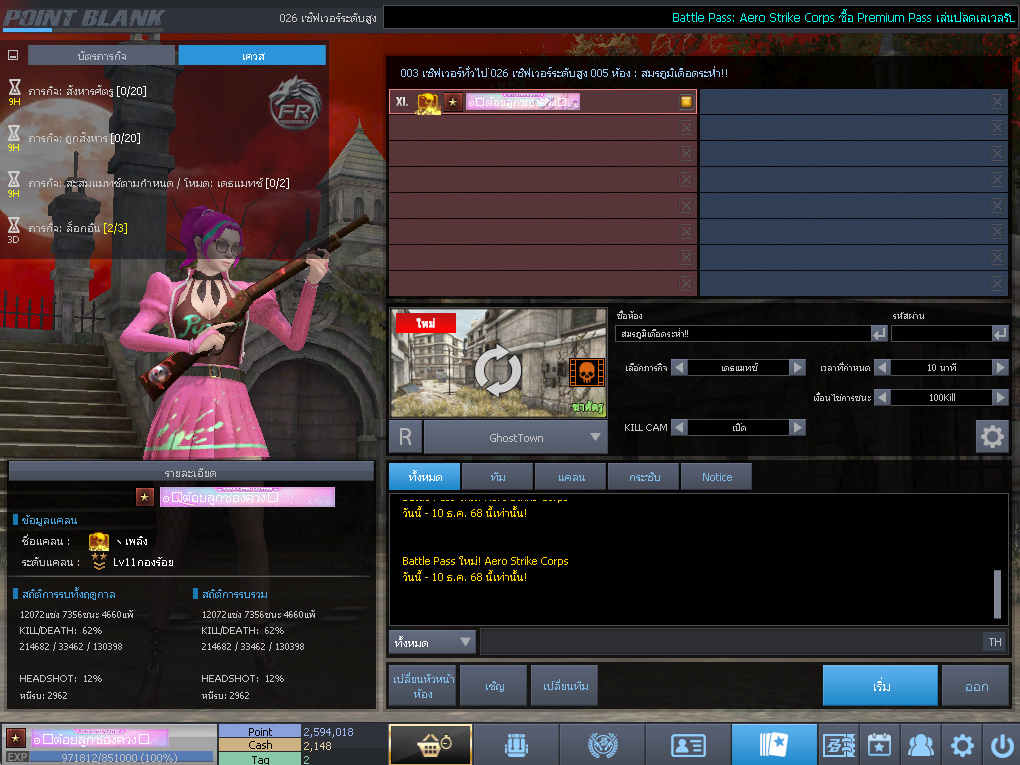Select the blue quest tab in mission panel
The image size is (1020, 765).
pyautogui.click(x=252, y=56)
